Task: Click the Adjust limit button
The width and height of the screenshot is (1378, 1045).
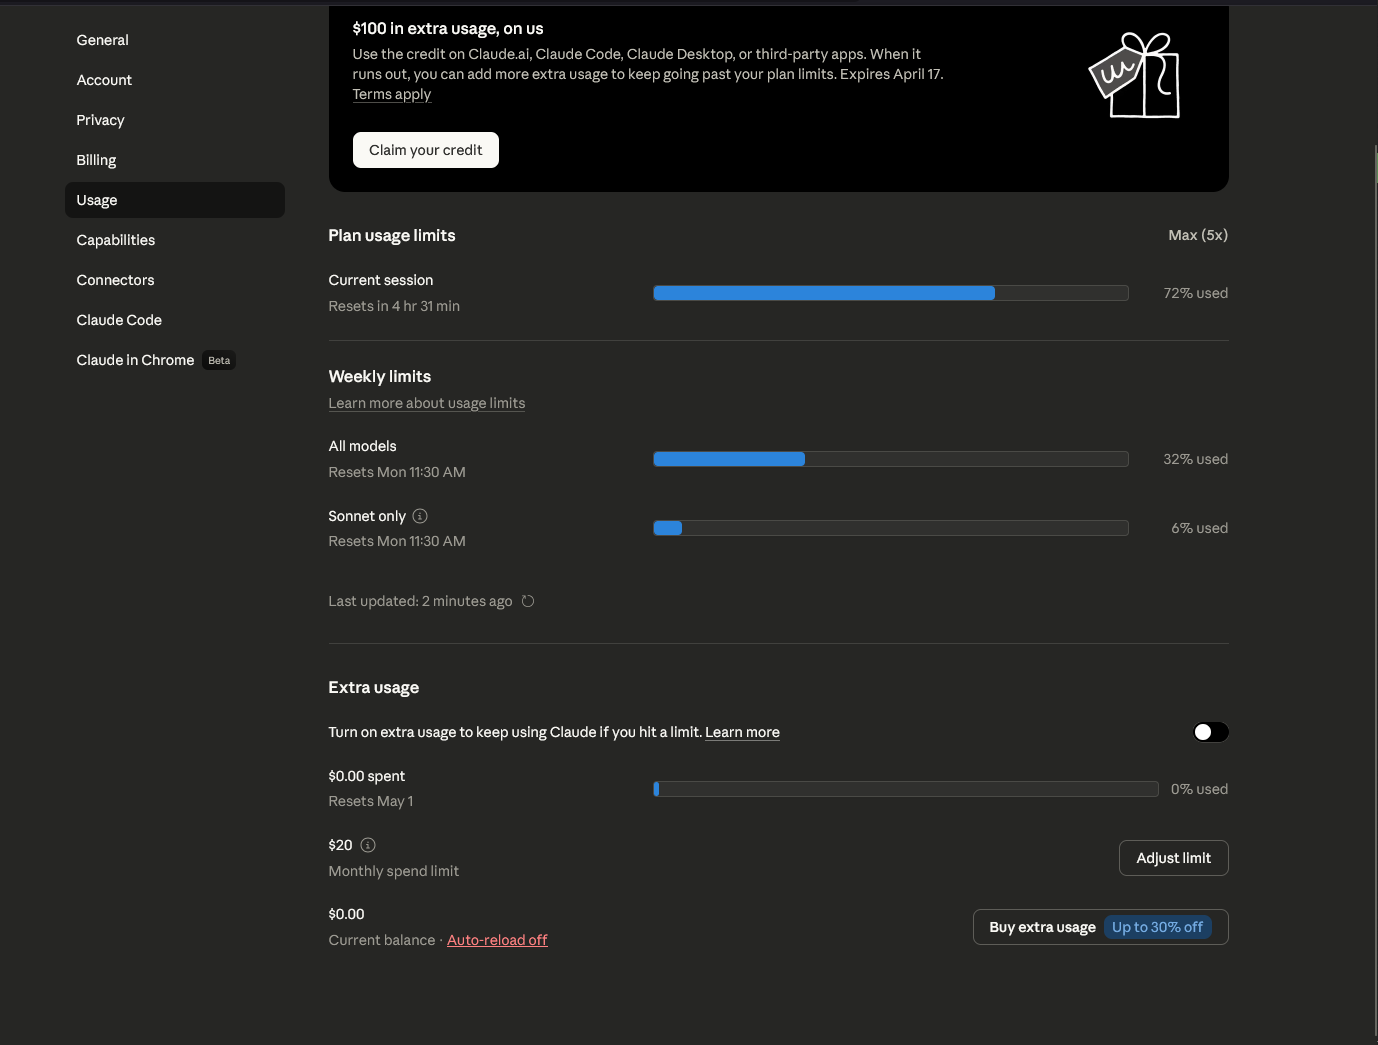Action: tap(1173, 858)
